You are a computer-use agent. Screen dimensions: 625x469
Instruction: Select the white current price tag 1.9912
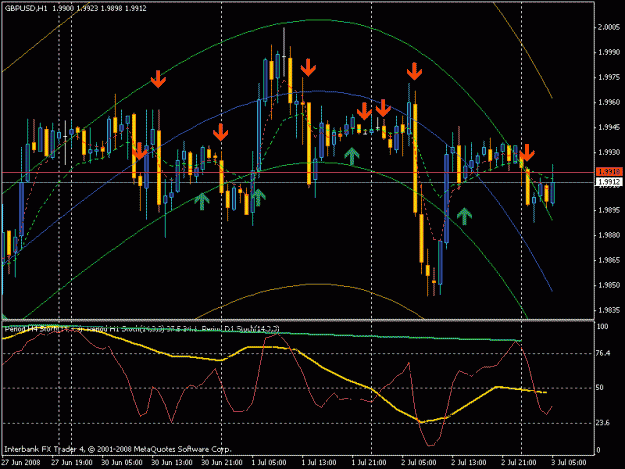coord(609,182)
